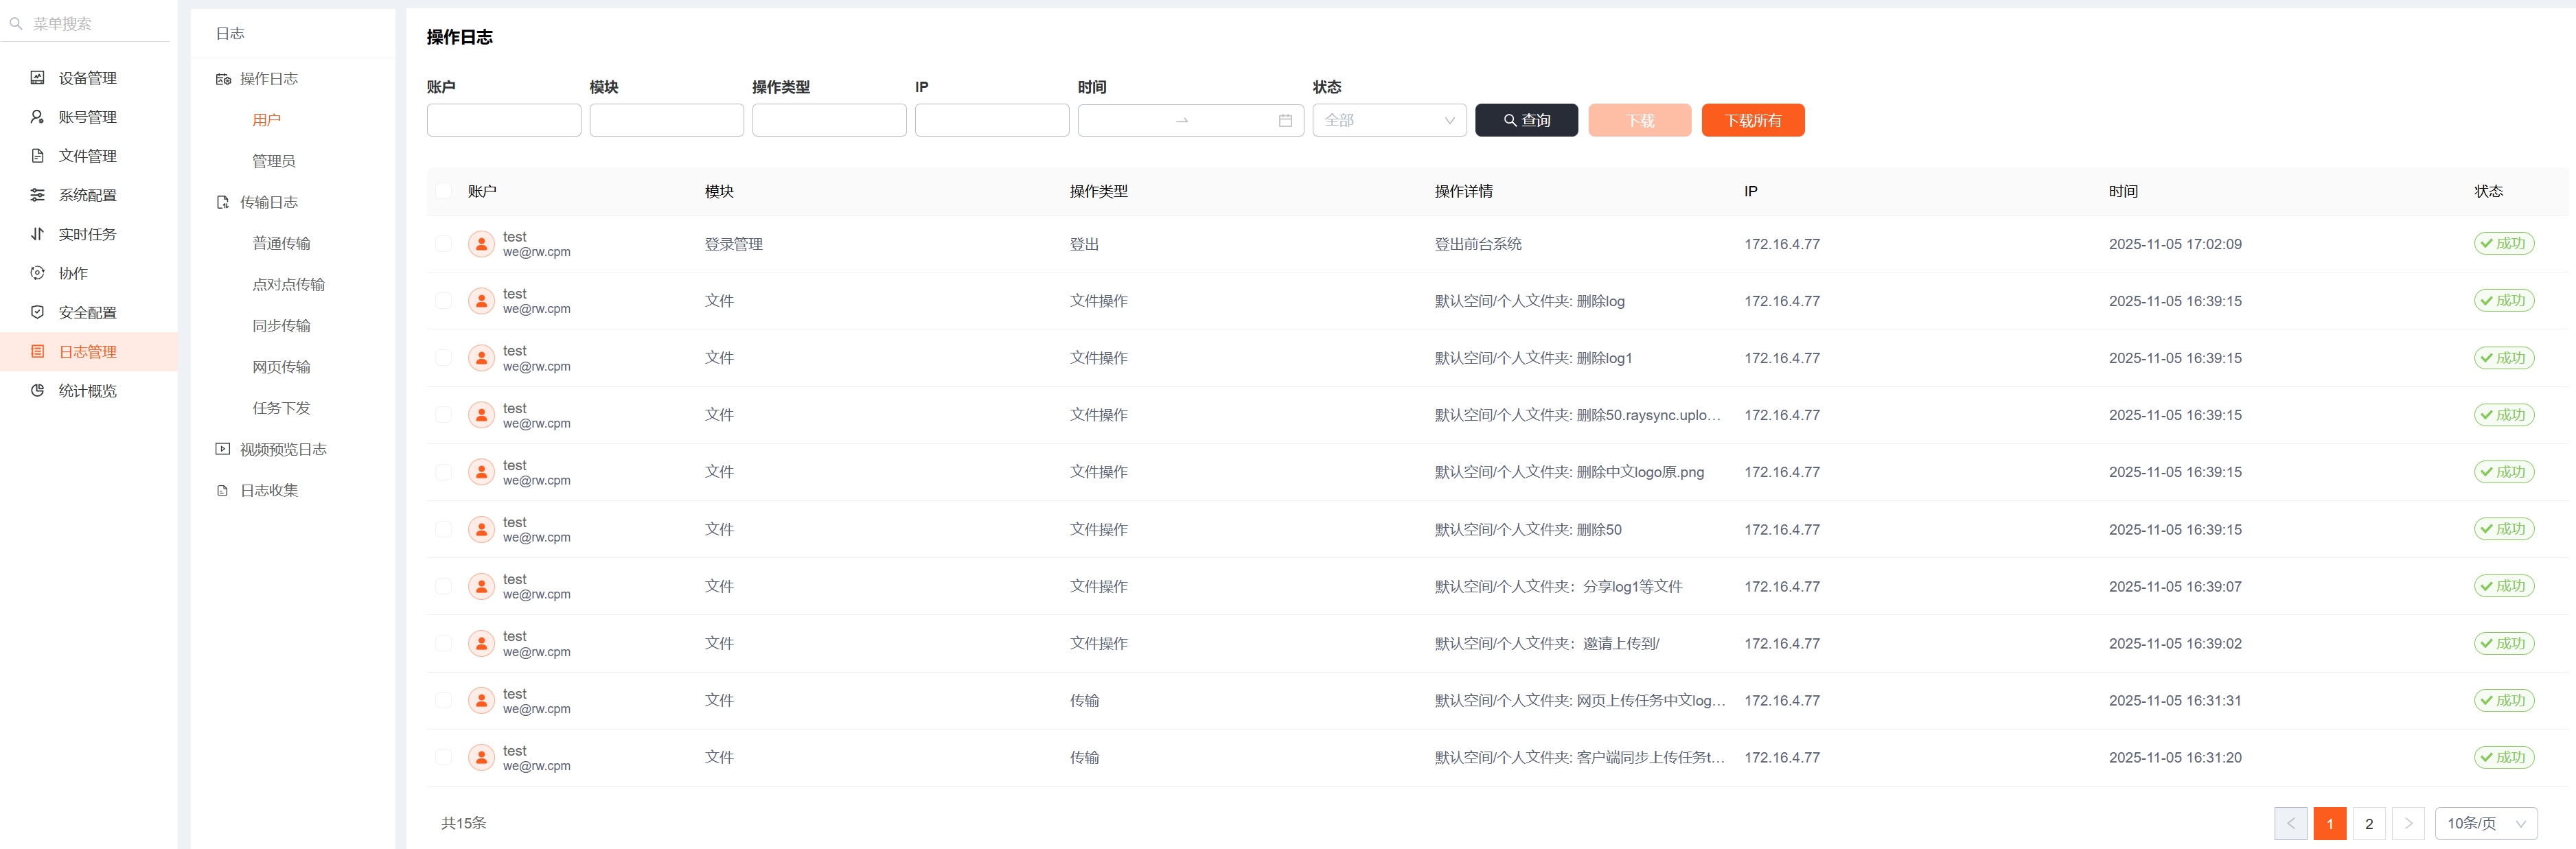Click the 查询 search button
This screenshot has height=849, width=2576.
coord(1526,121)
